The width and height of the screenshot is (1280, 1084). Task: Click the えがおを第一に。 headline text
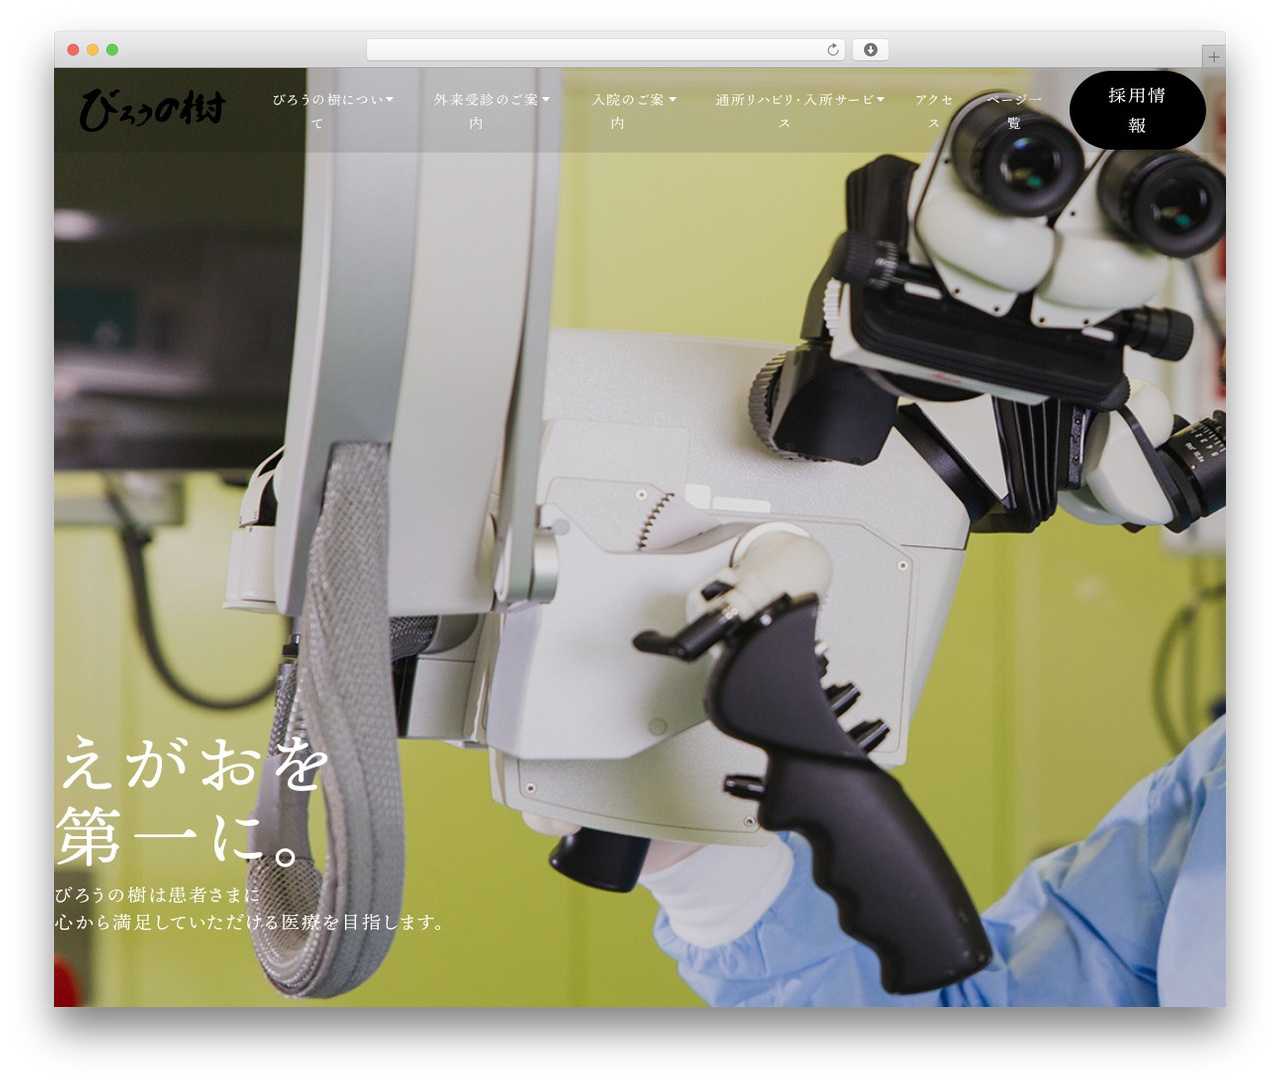[x=193, y=800]
